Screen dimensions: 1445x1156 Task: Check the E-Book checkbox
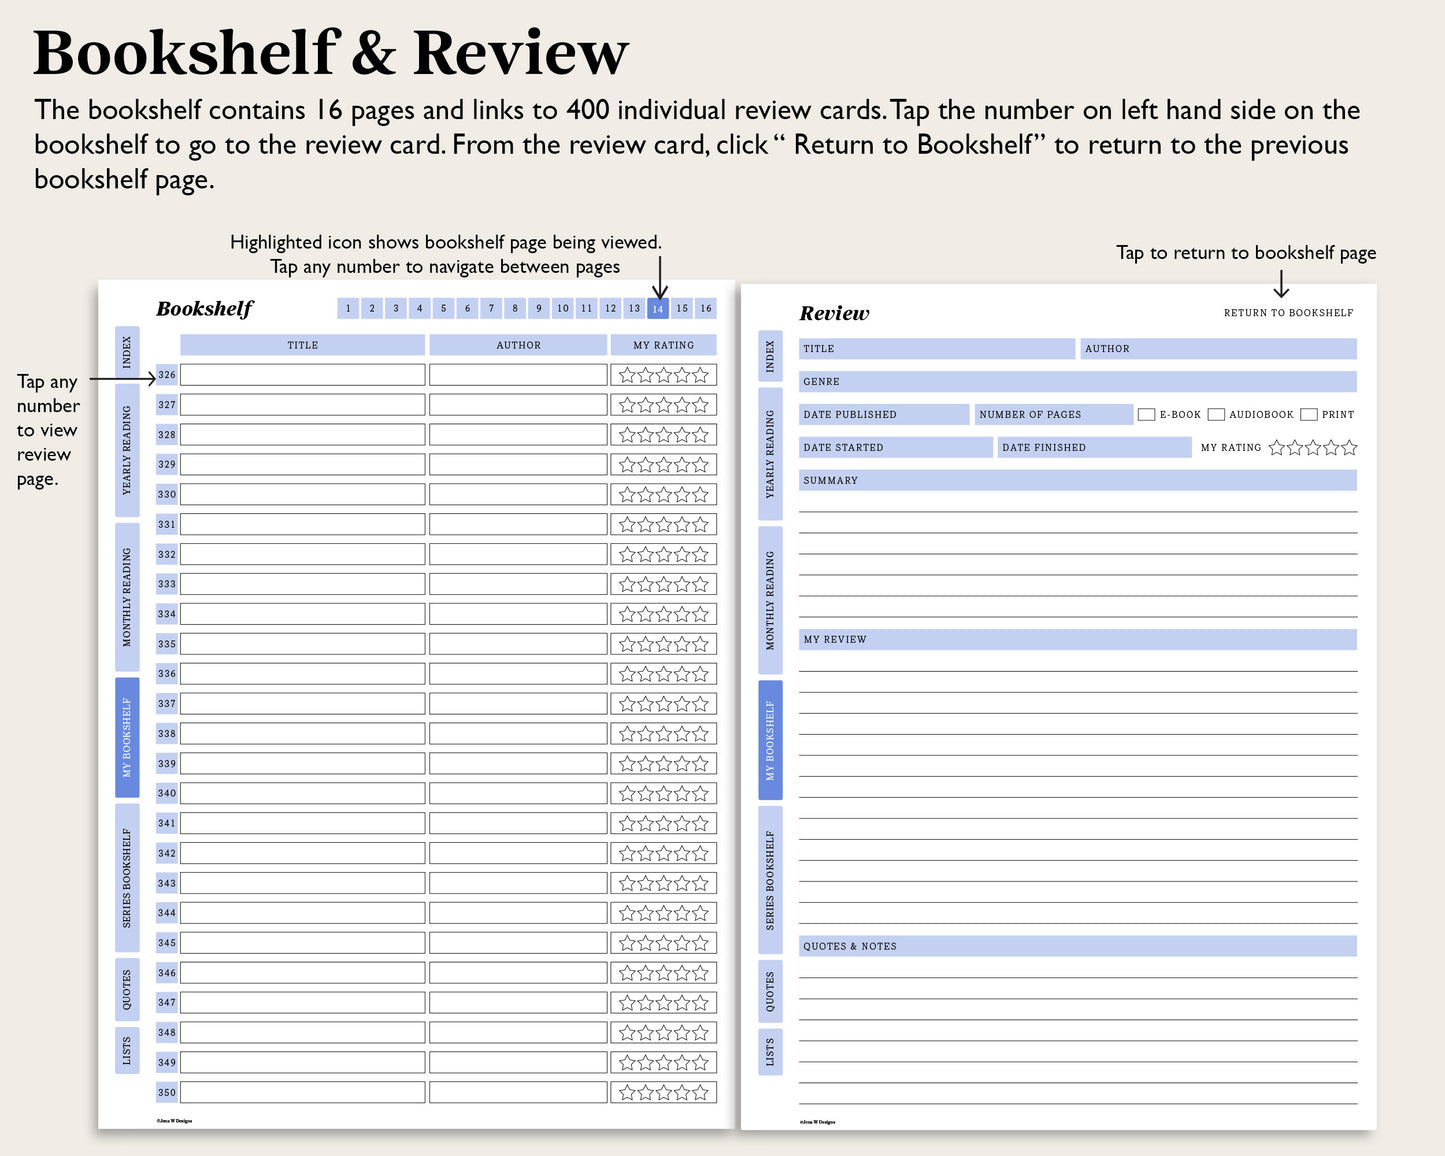click(x=1146, y=414)
